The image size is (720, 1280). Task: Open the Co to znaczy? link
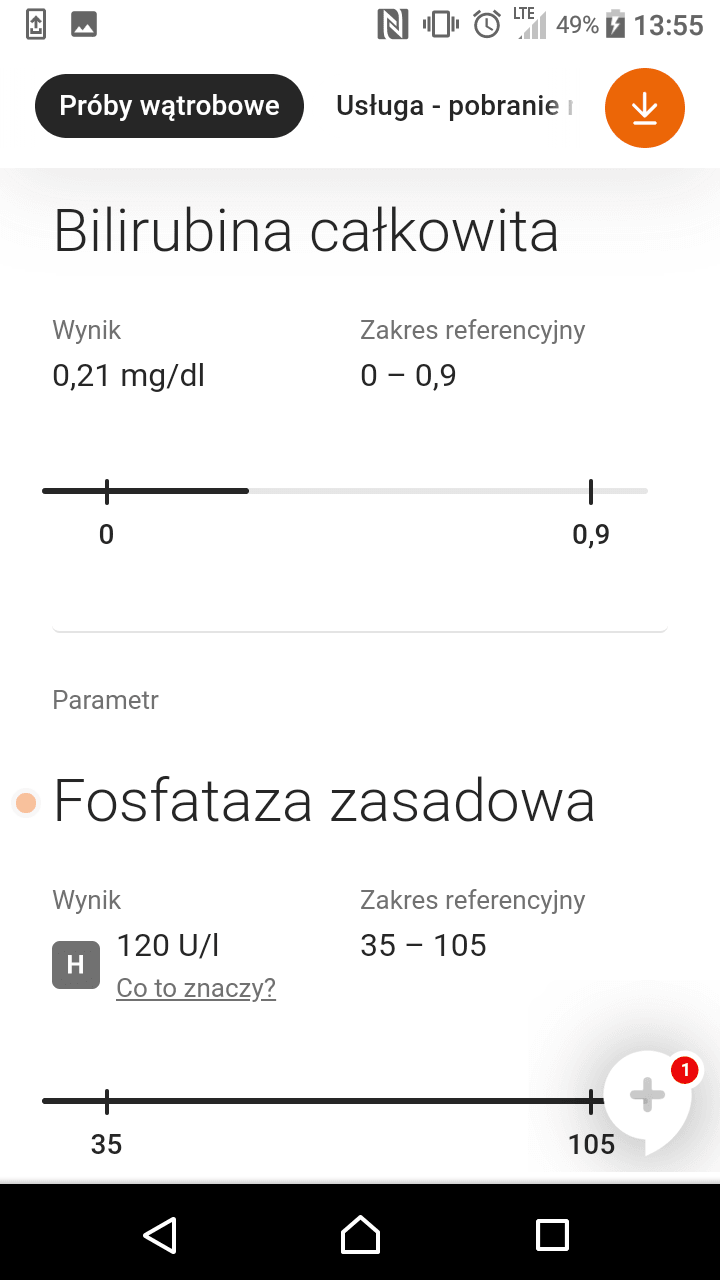[x=196, y=988]
